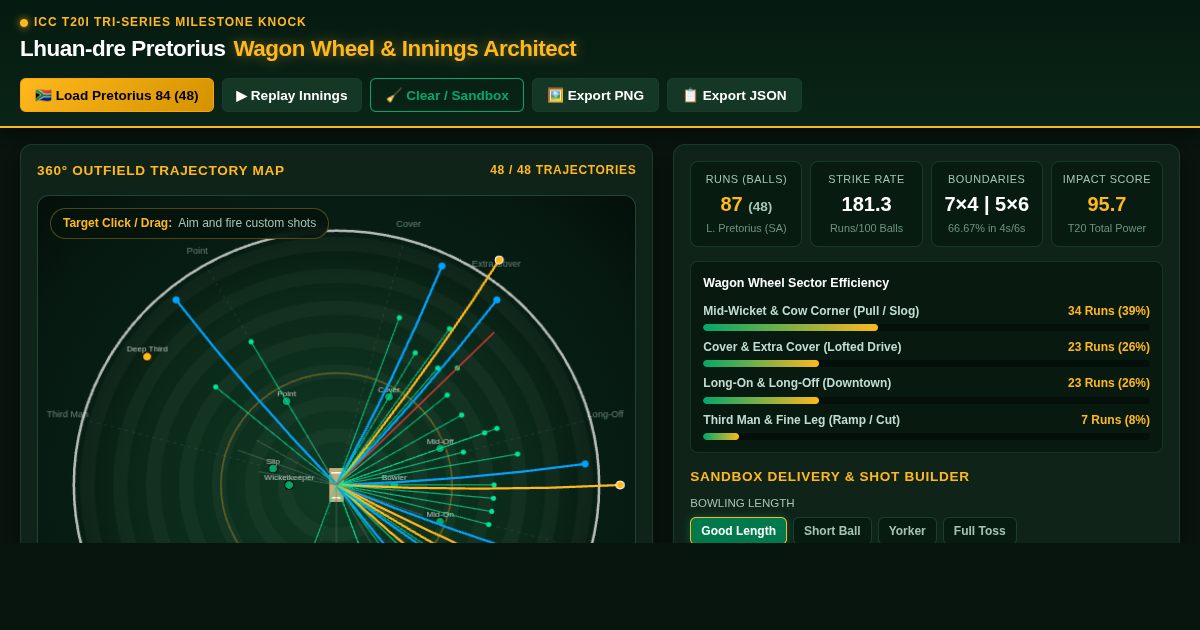Click the 7 Runs (8%) value
1200x630 pixels.
1115,420
